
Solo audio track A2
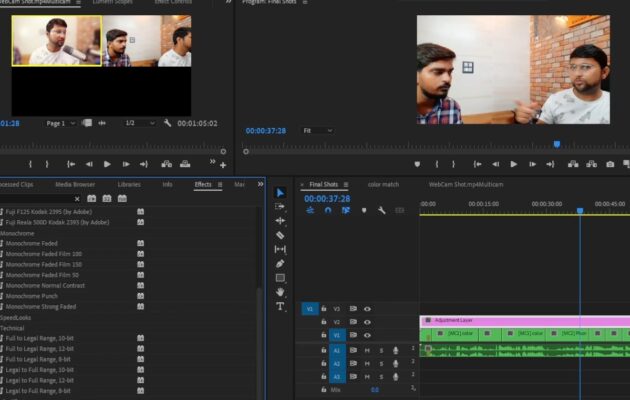click(381, 363)
